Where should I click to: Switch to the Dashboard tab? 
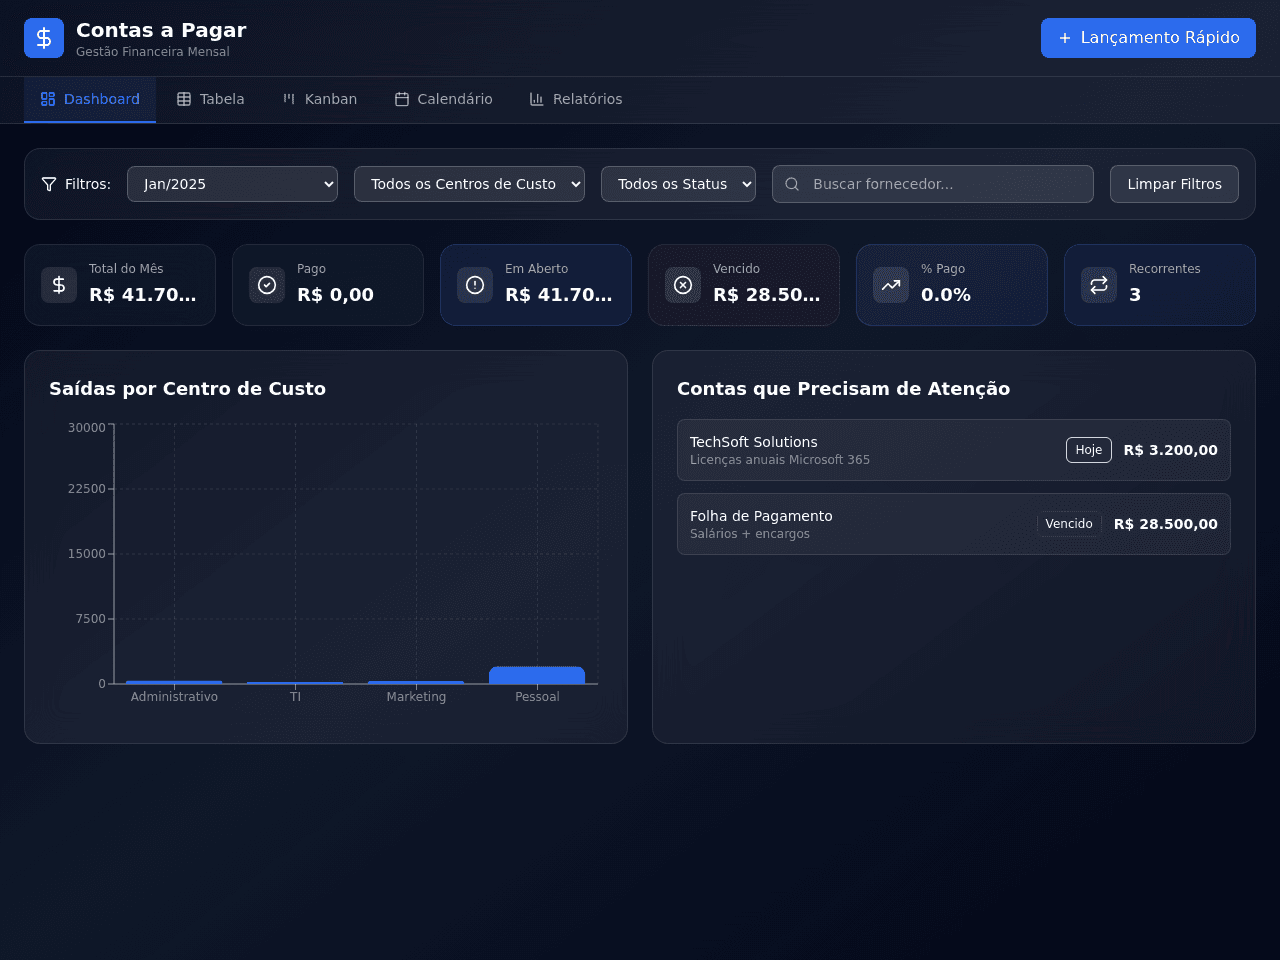[90, 99]
